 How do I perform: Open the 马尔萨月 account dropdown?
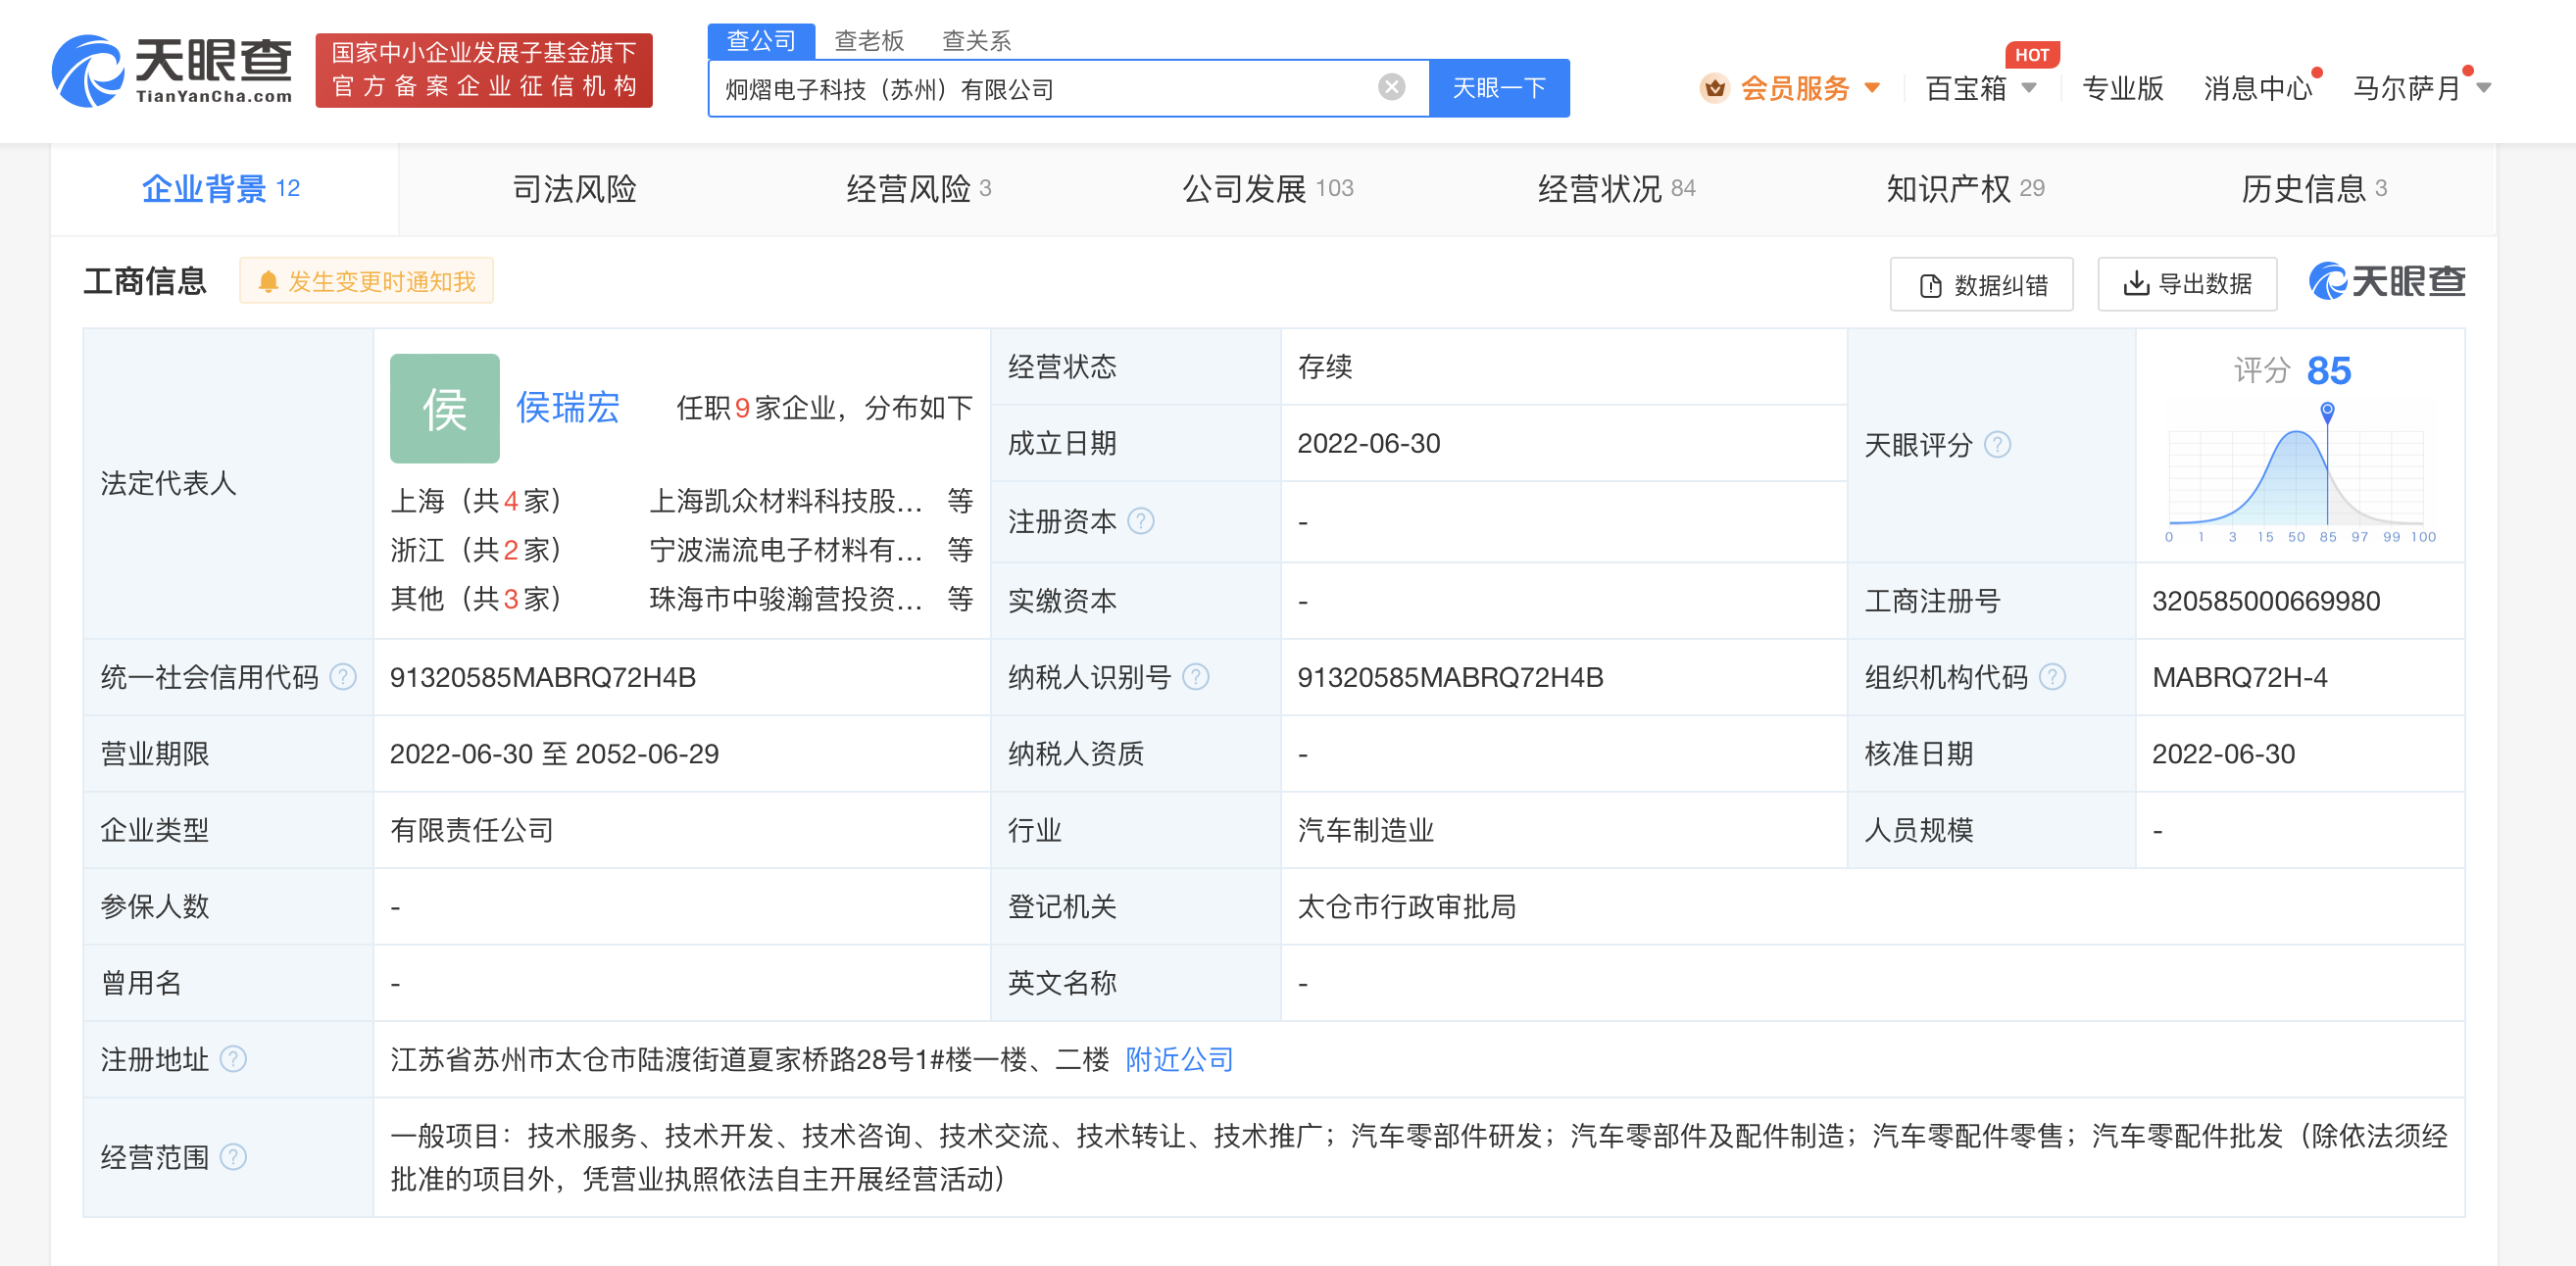coord(2484,88)
